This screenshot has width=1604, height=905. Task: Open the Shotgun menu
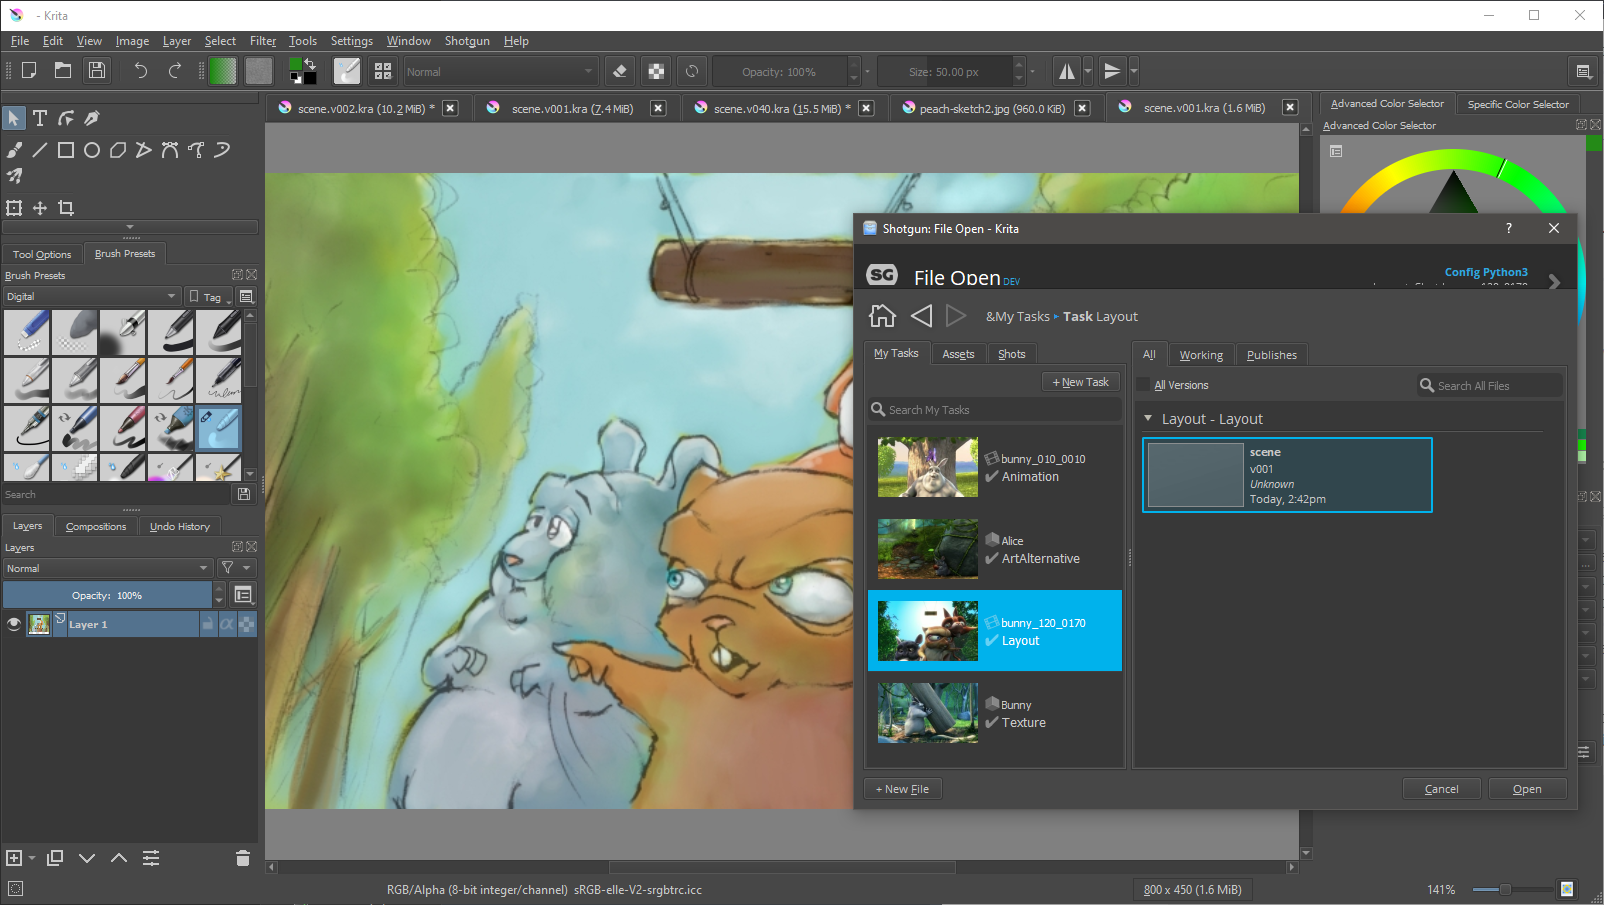point(467,41)
